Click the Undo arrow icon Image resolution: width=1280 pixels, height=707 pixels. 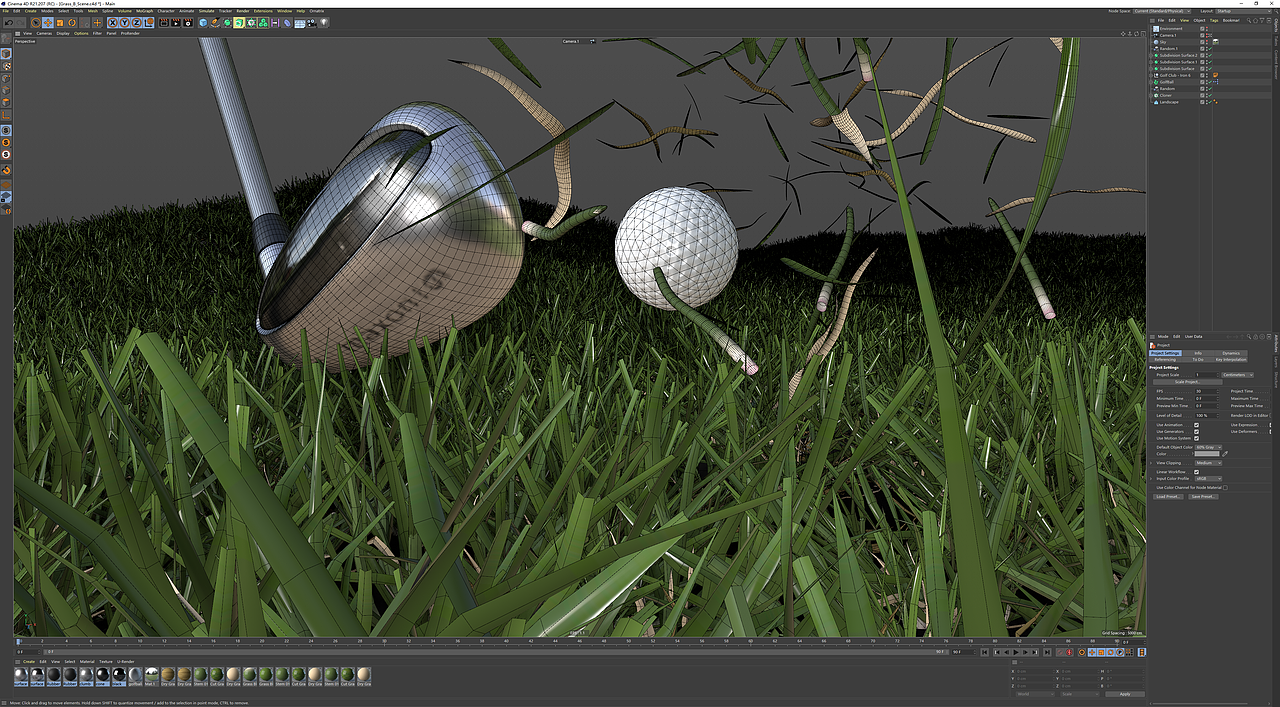click(9, 22)
